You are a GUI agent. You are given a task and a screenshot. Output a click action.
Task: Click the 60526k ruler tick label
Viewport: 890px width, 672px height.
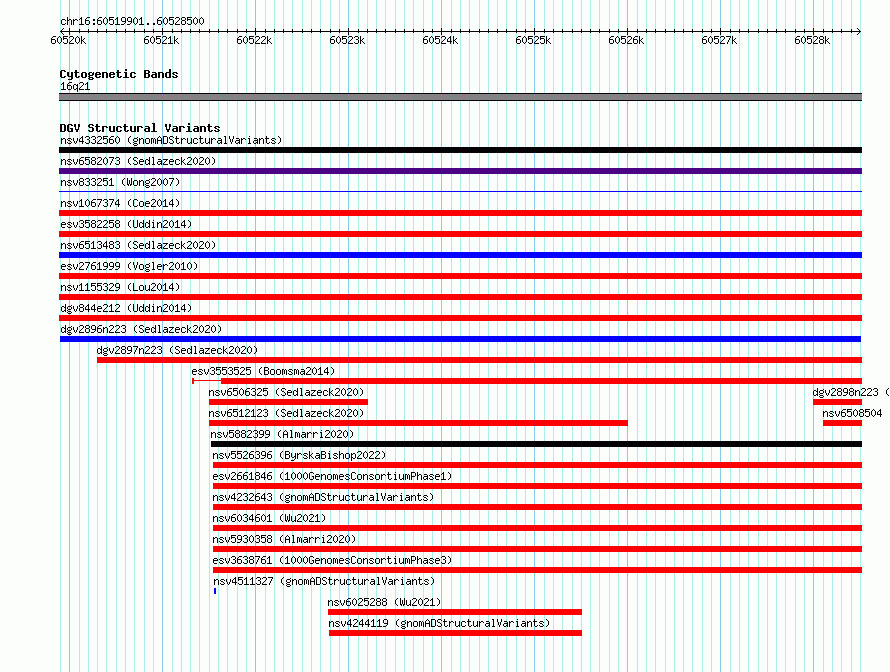click(x=626, y=40)
